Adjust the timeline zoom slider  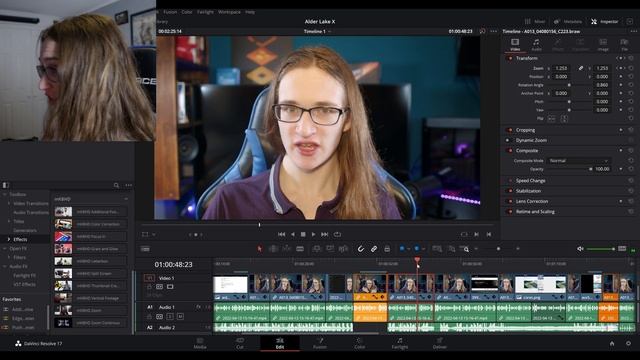[498, 249]
